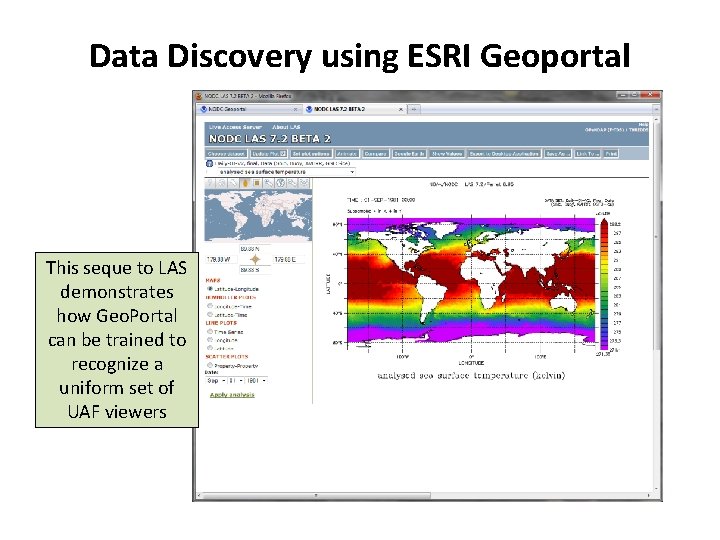Viewport: 720px width, 540px height.
Task: Select the Property-Property scatter plot option
Action: click(x=210, y=366)
